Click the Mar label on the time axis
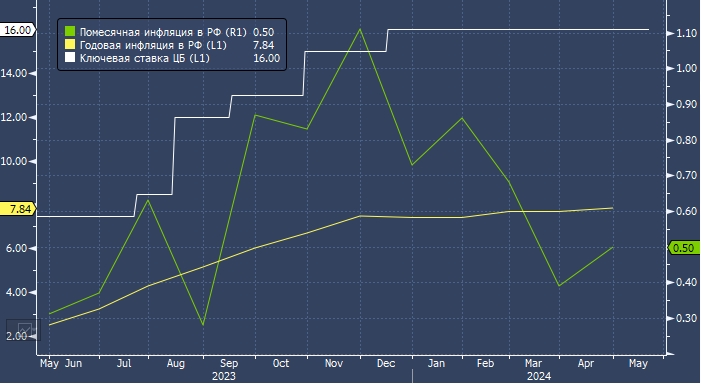Image resolution: width=701 pixels, height=384 pixels. tap(533, 363)
